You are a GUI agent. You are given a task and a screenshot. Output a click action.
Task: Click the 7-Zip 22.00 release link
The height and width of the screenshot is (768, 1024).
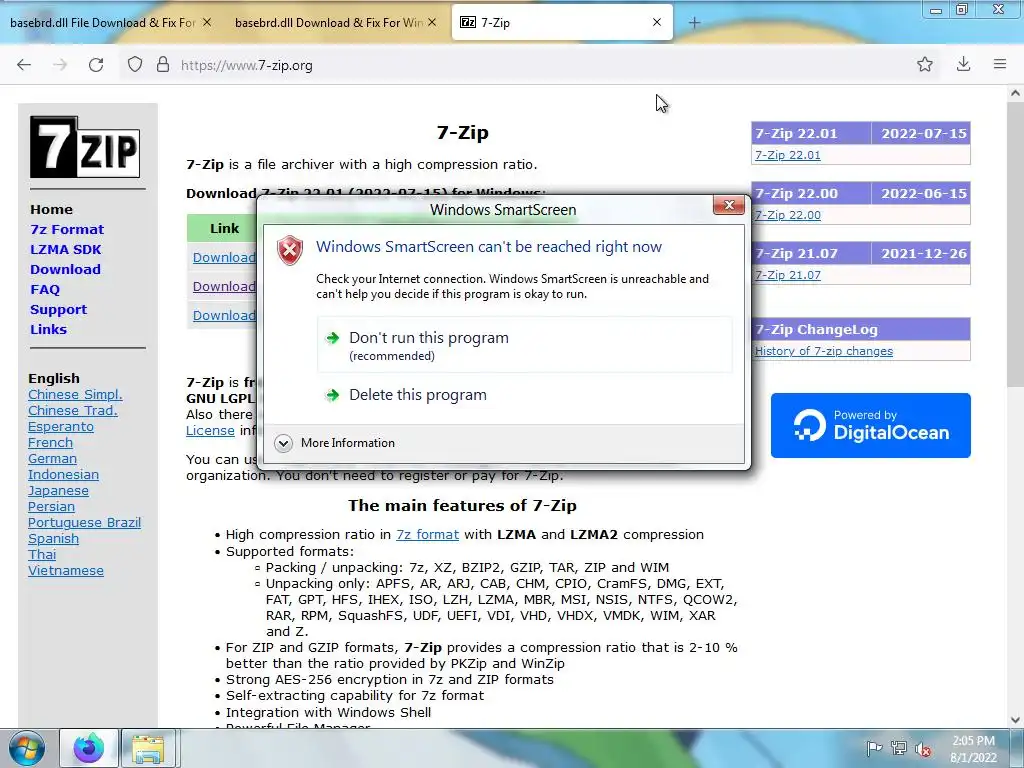click(x=788, y=215)
